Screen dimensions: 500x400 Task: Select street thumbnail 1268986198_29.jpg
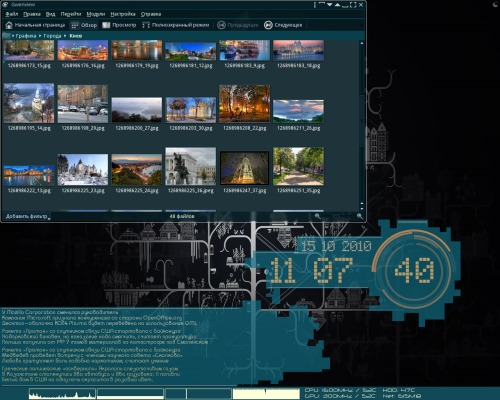click(83, 104)
